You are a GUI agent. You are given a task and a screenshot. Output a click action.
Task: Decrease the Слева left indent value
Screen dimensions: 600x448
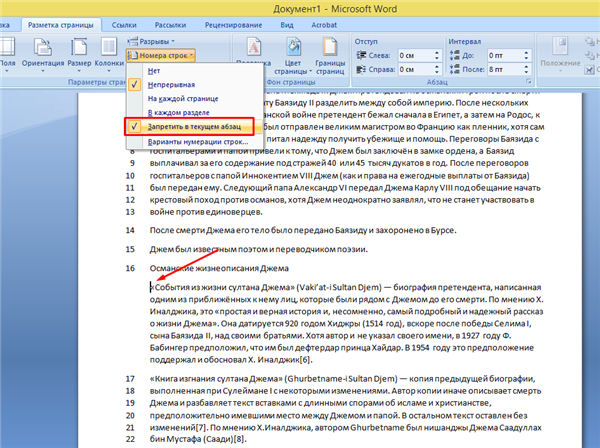coord(437,59)
